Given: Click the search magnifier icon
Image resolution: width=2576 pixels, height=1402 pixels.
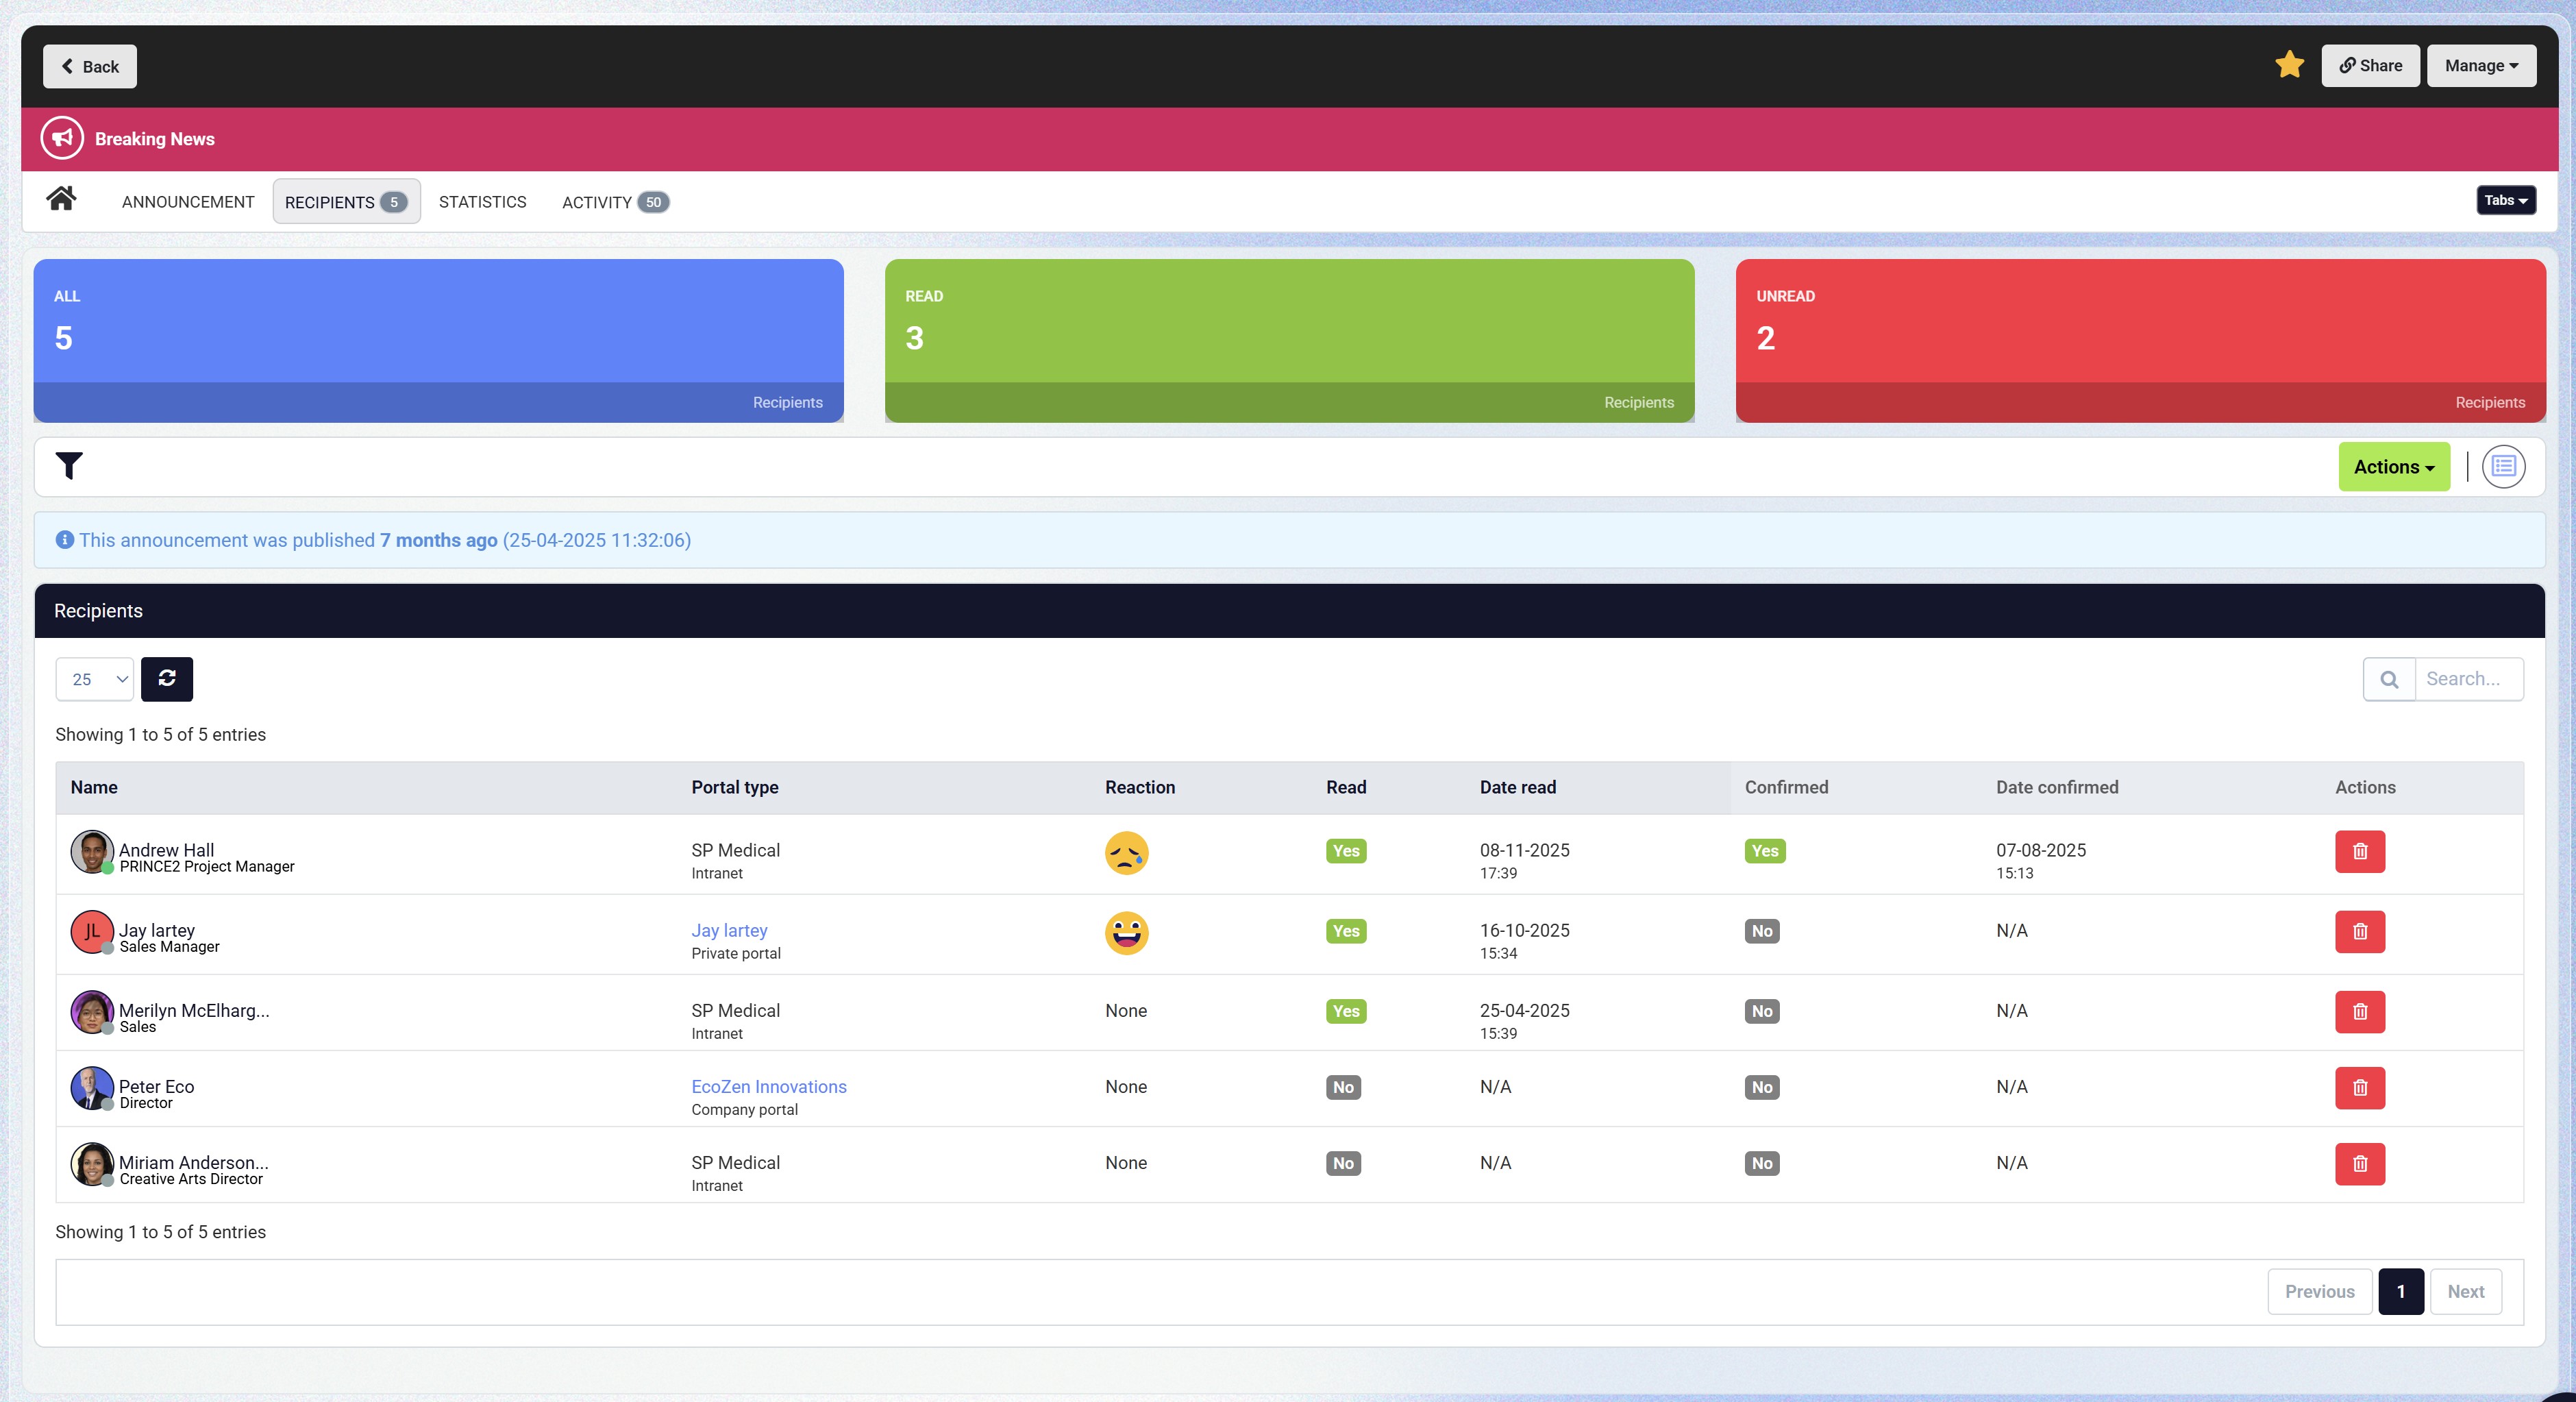Looking at the screenshot, I should click(x=2389, y=679).
